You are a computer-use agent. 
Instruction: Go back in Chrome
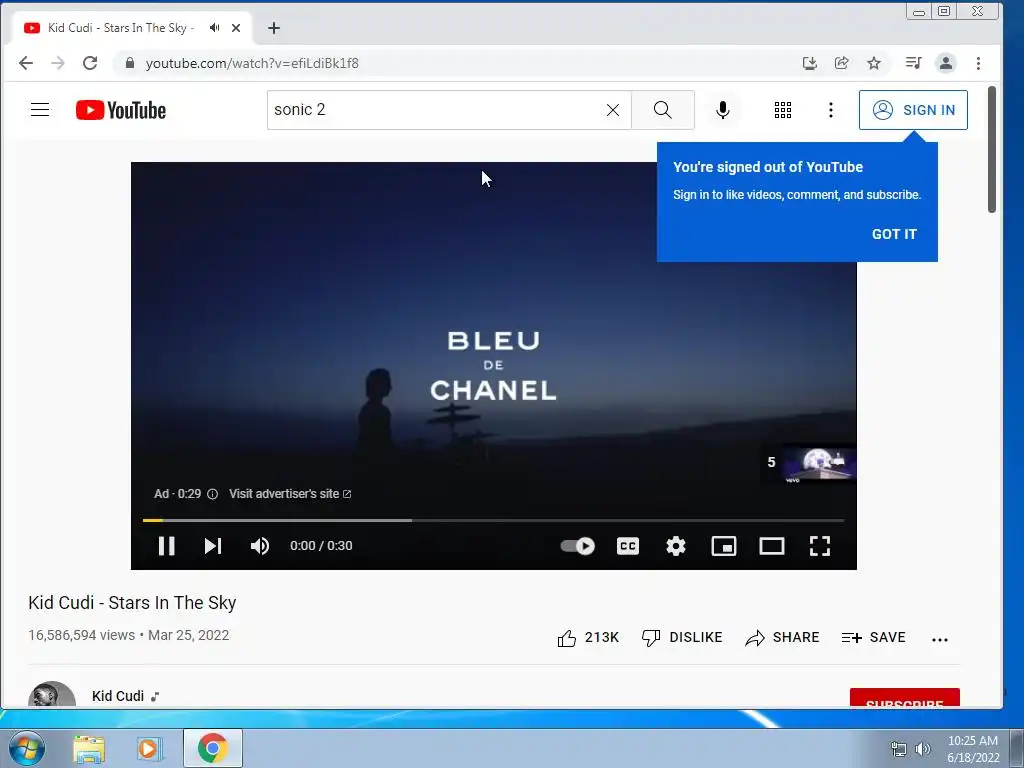pyautogui.click(x=26, y=63)
